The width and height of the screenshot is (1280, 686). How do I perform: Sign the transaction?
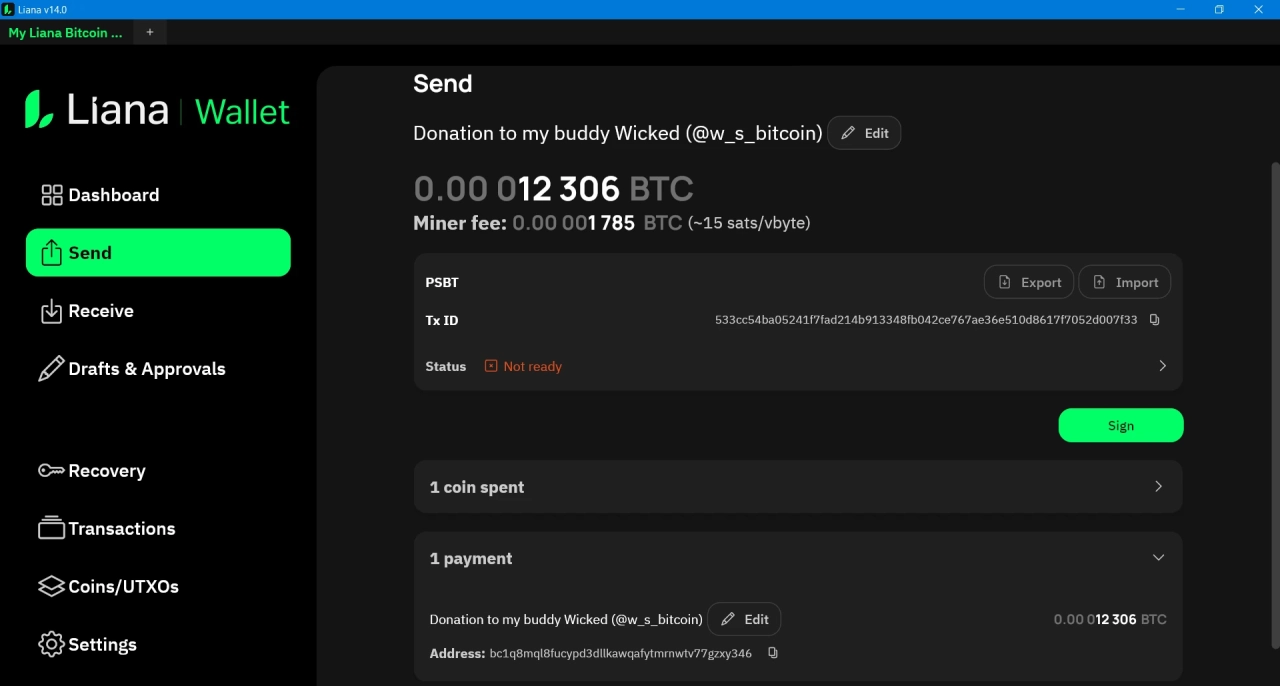(x=1121, y=425)
